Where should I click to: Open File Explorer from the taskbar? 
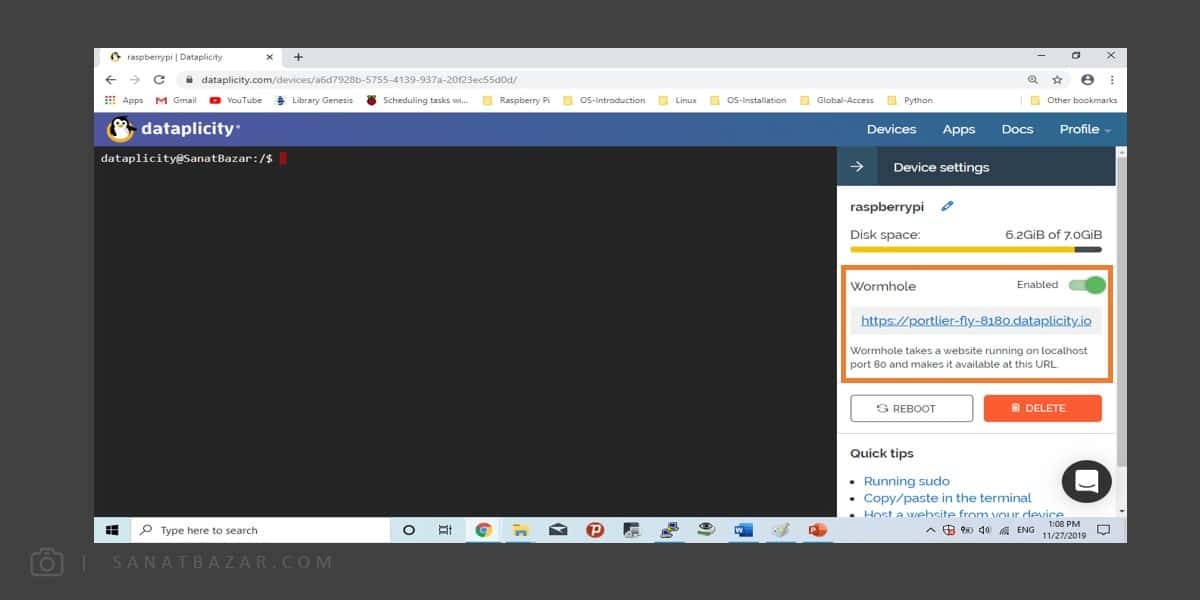click(520, 530)
